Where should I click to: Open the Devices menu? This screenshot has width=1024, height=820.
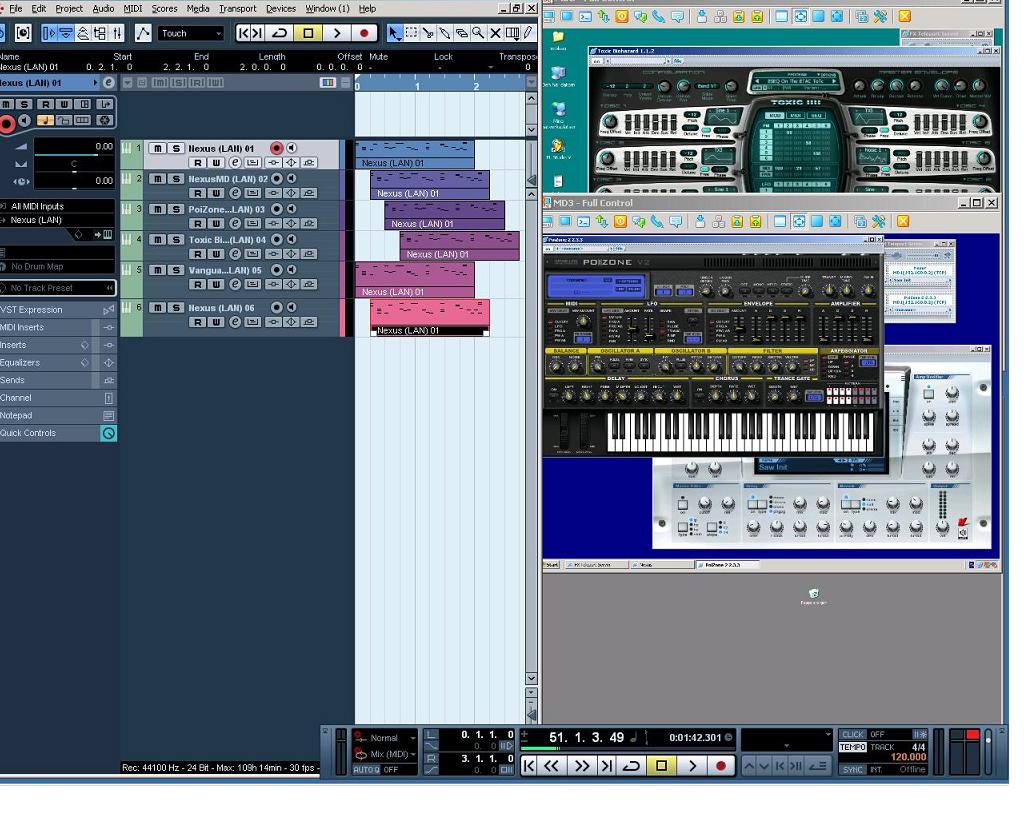coord(281,8)
